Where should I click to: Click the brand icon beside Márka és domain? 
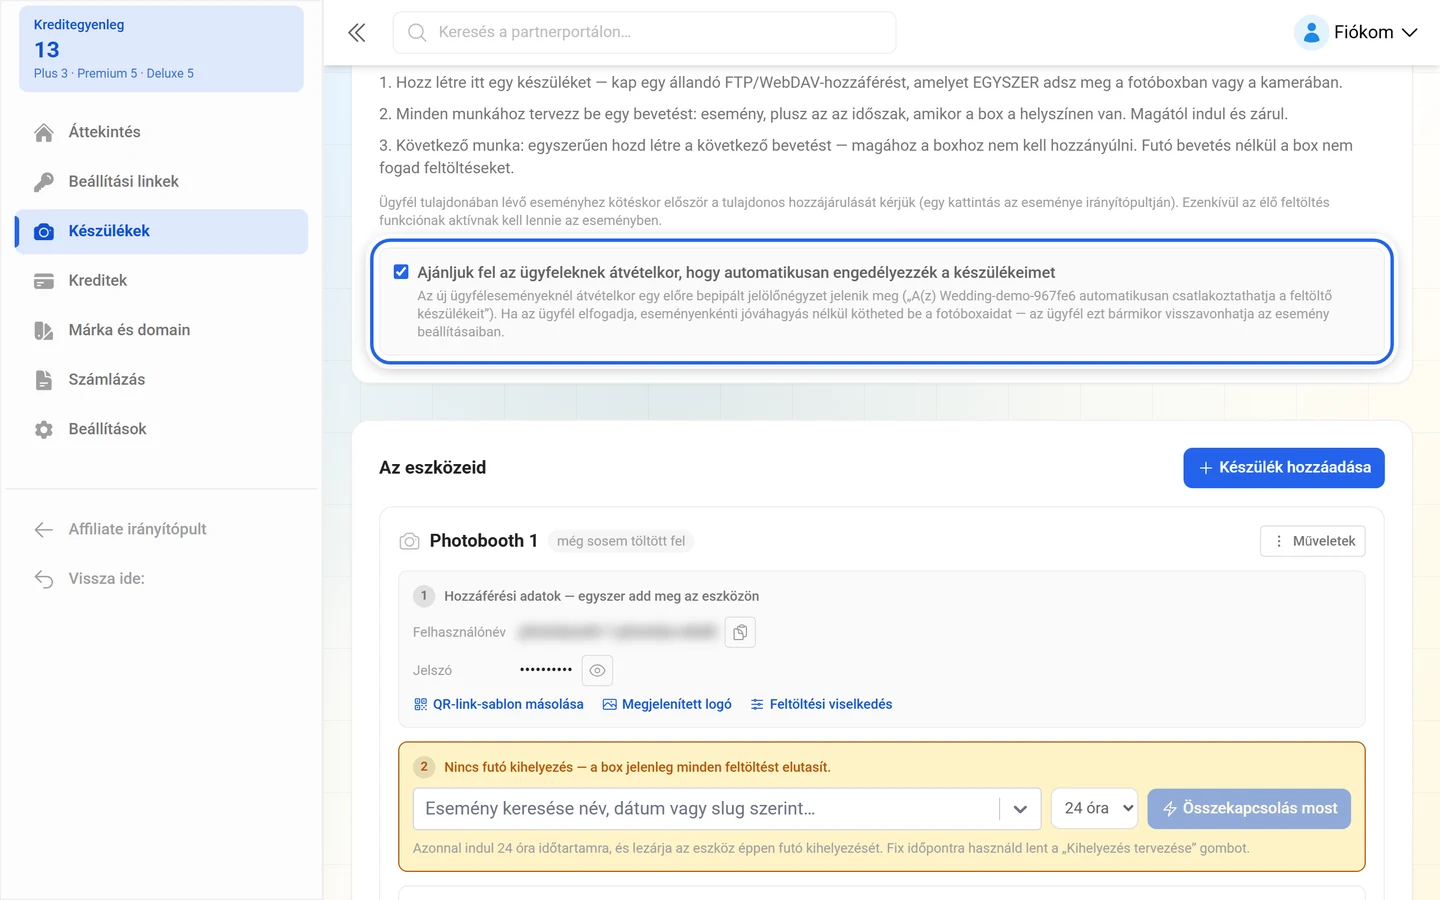pos(44,330)
